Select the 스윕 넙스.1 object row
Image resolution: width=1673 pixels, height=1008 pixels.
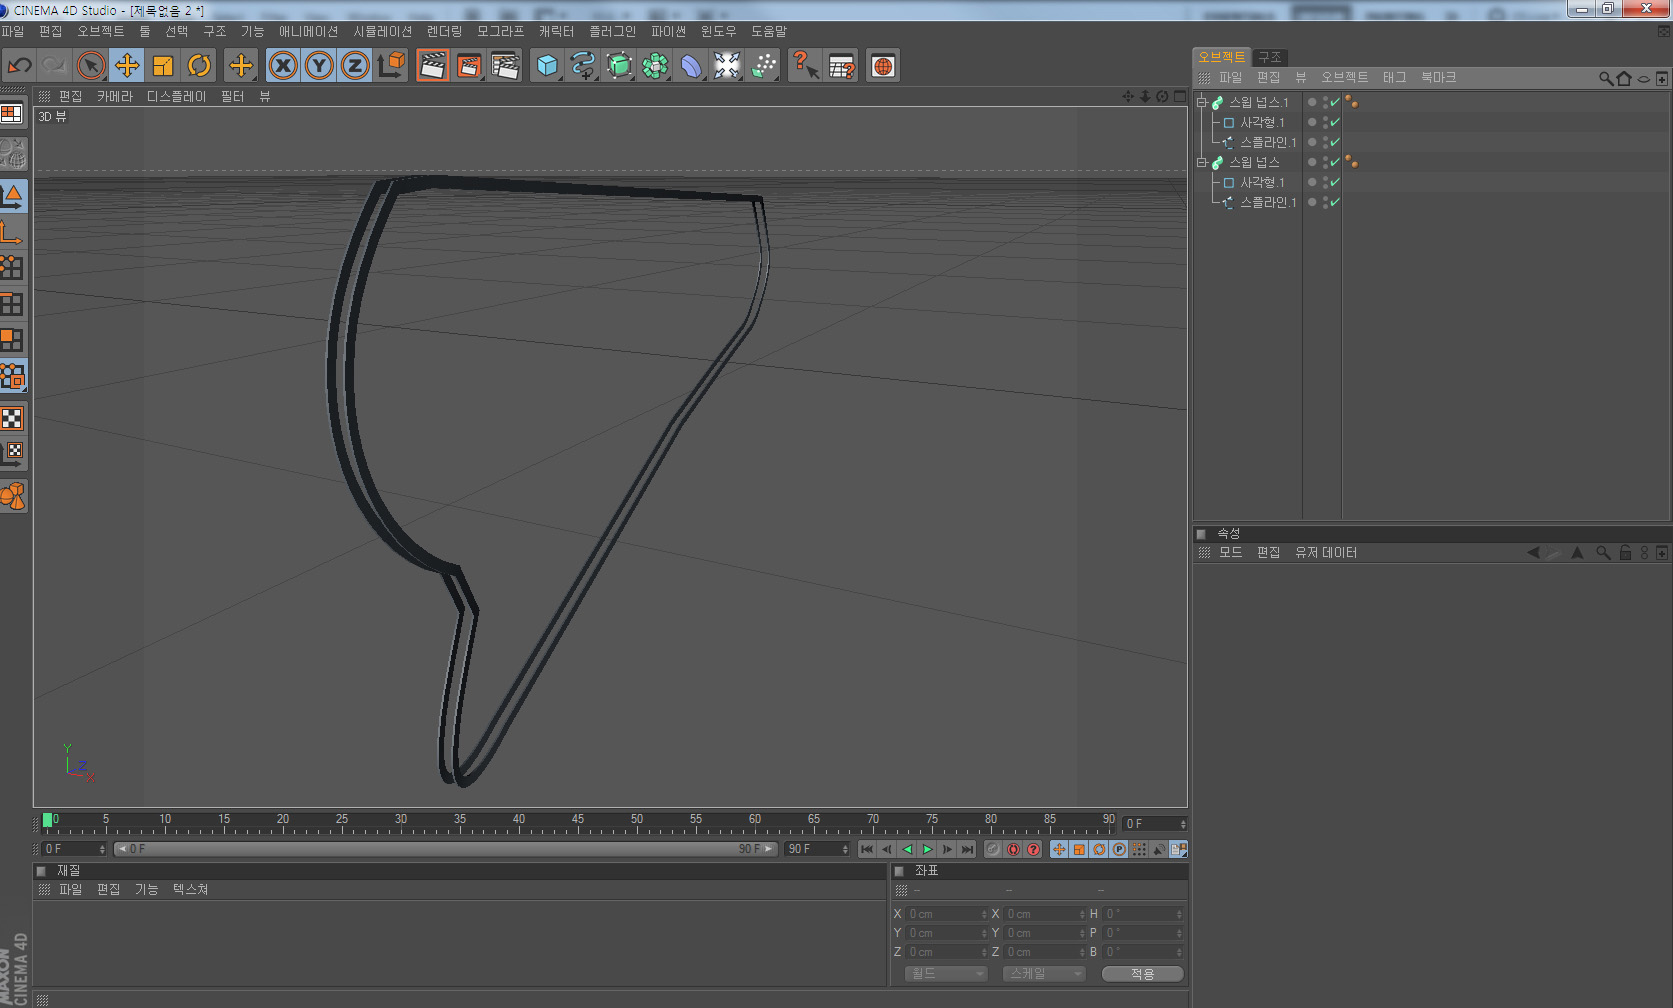click(1259, 102)
